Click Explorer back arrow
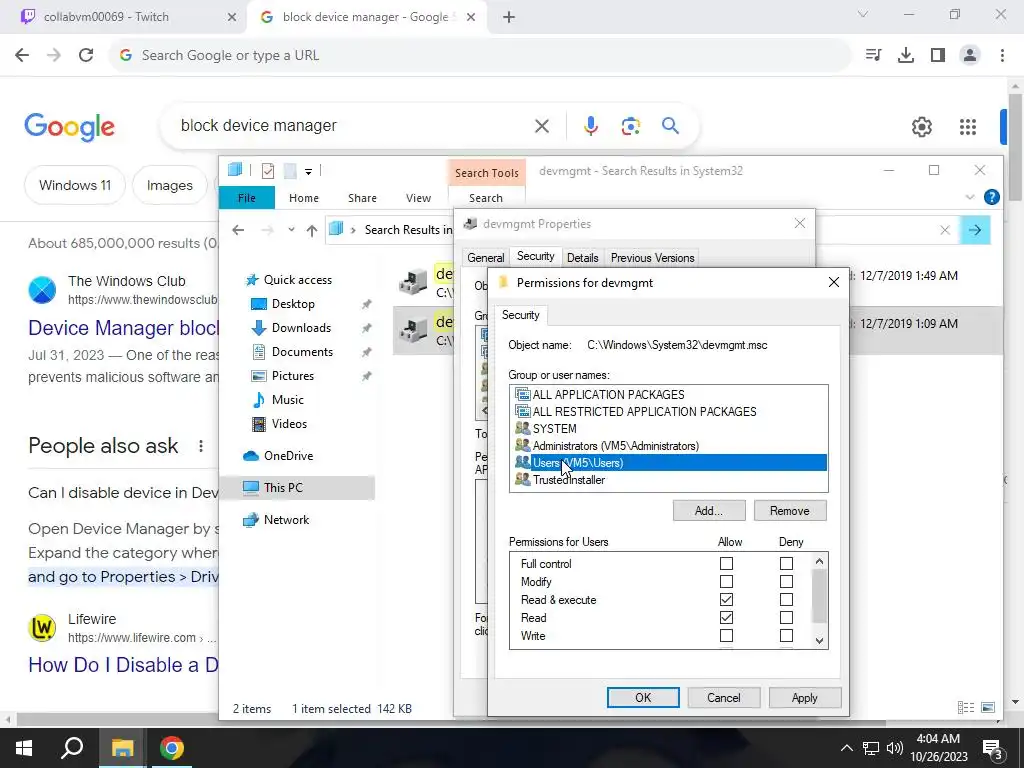The image size is (1024, 768). [238, 230]
